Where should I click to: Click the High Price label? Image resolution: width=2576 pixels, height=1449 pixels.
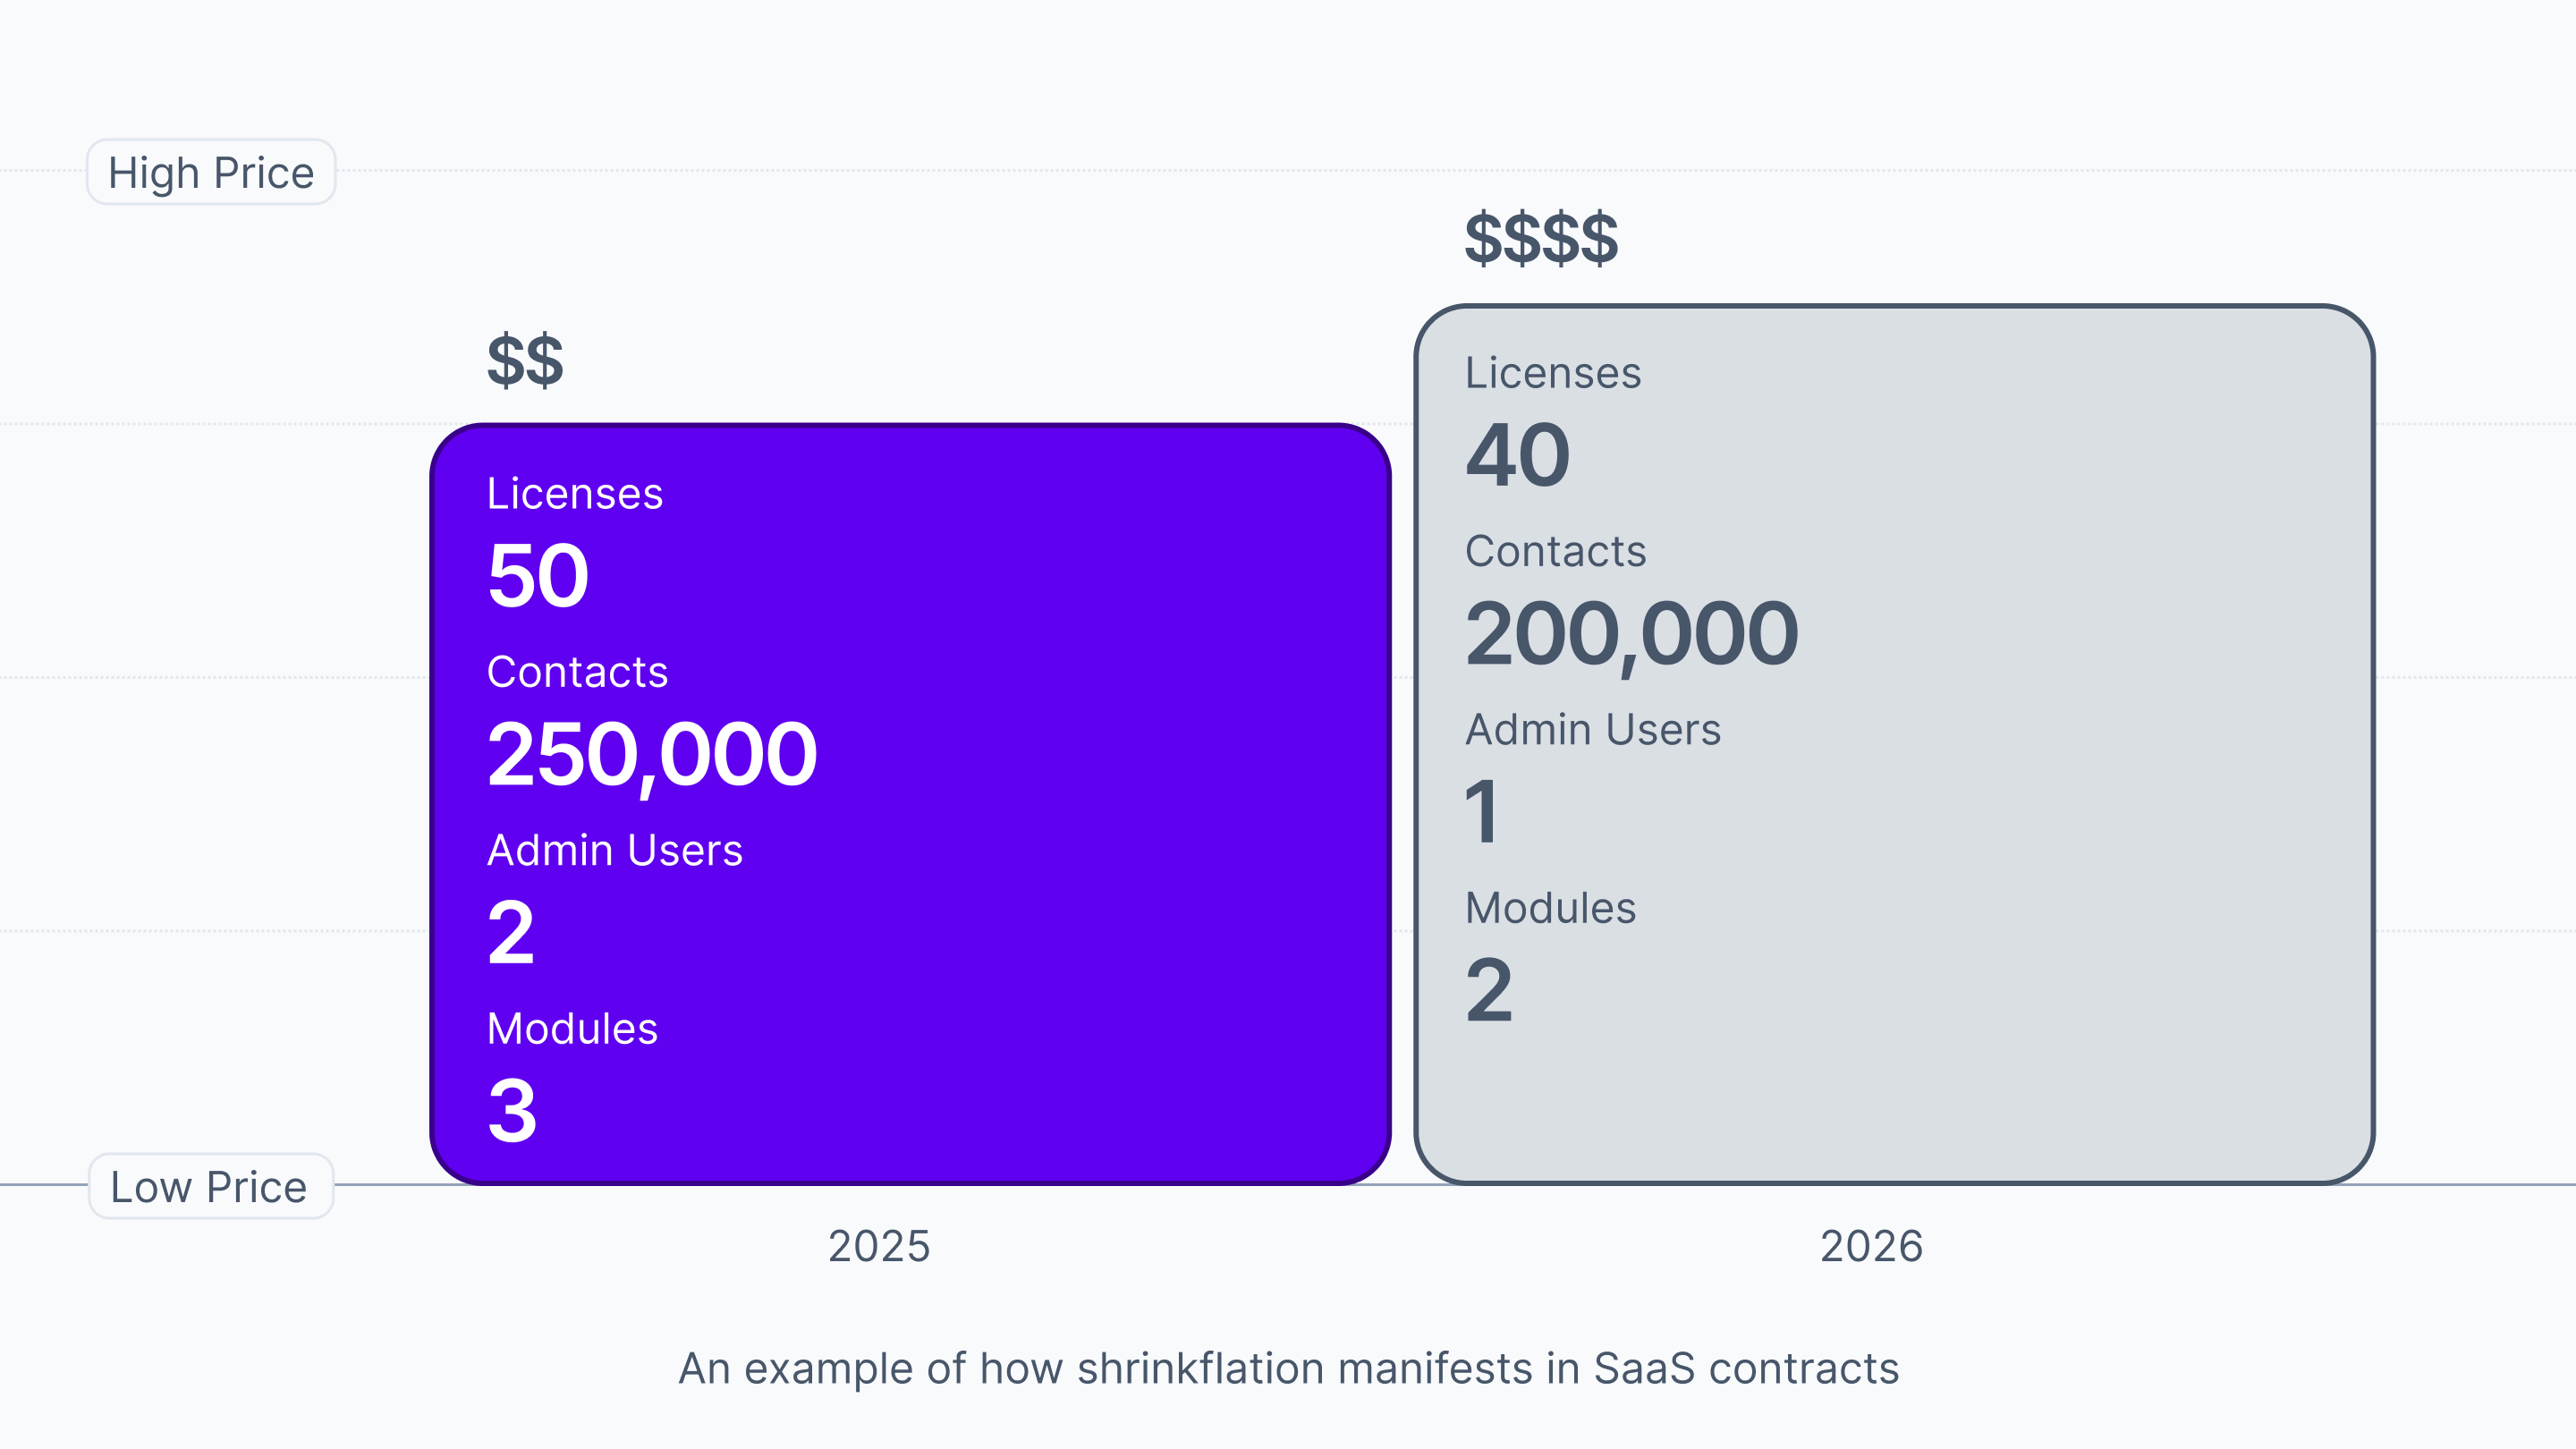(211, 172)
